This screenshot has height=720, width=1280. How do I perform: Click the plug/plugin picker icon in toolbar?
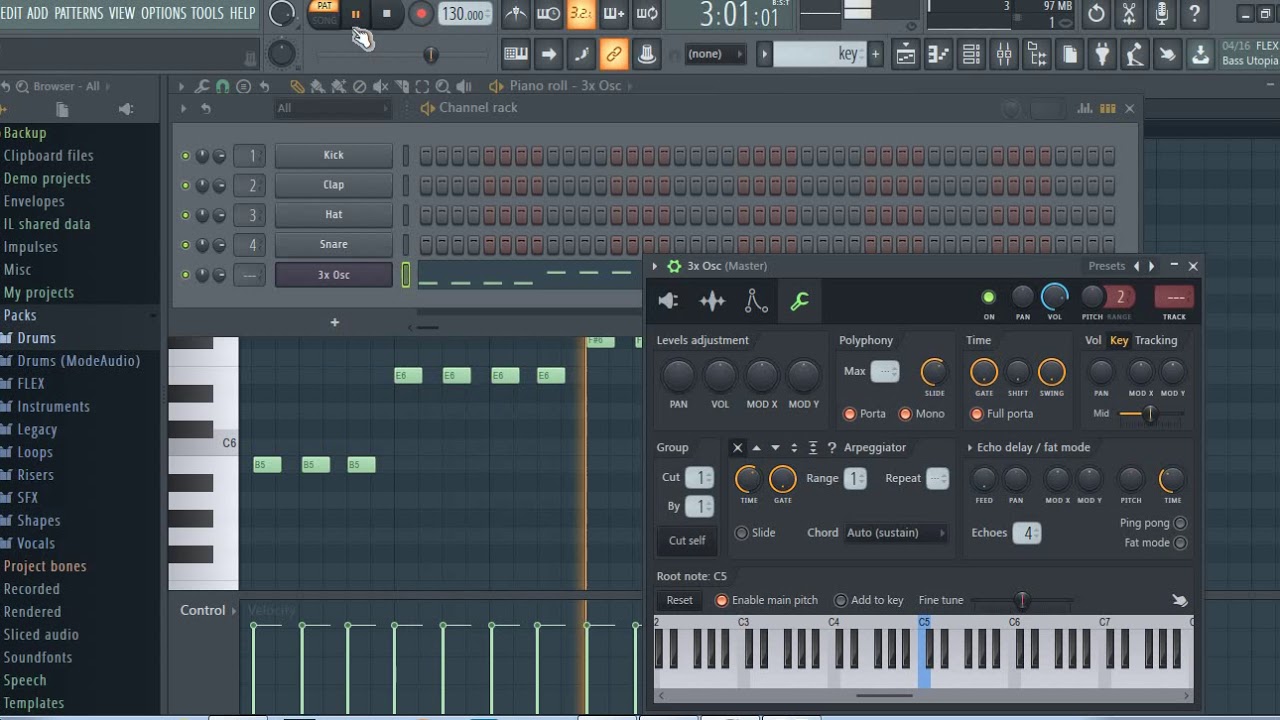[1102, 54]
